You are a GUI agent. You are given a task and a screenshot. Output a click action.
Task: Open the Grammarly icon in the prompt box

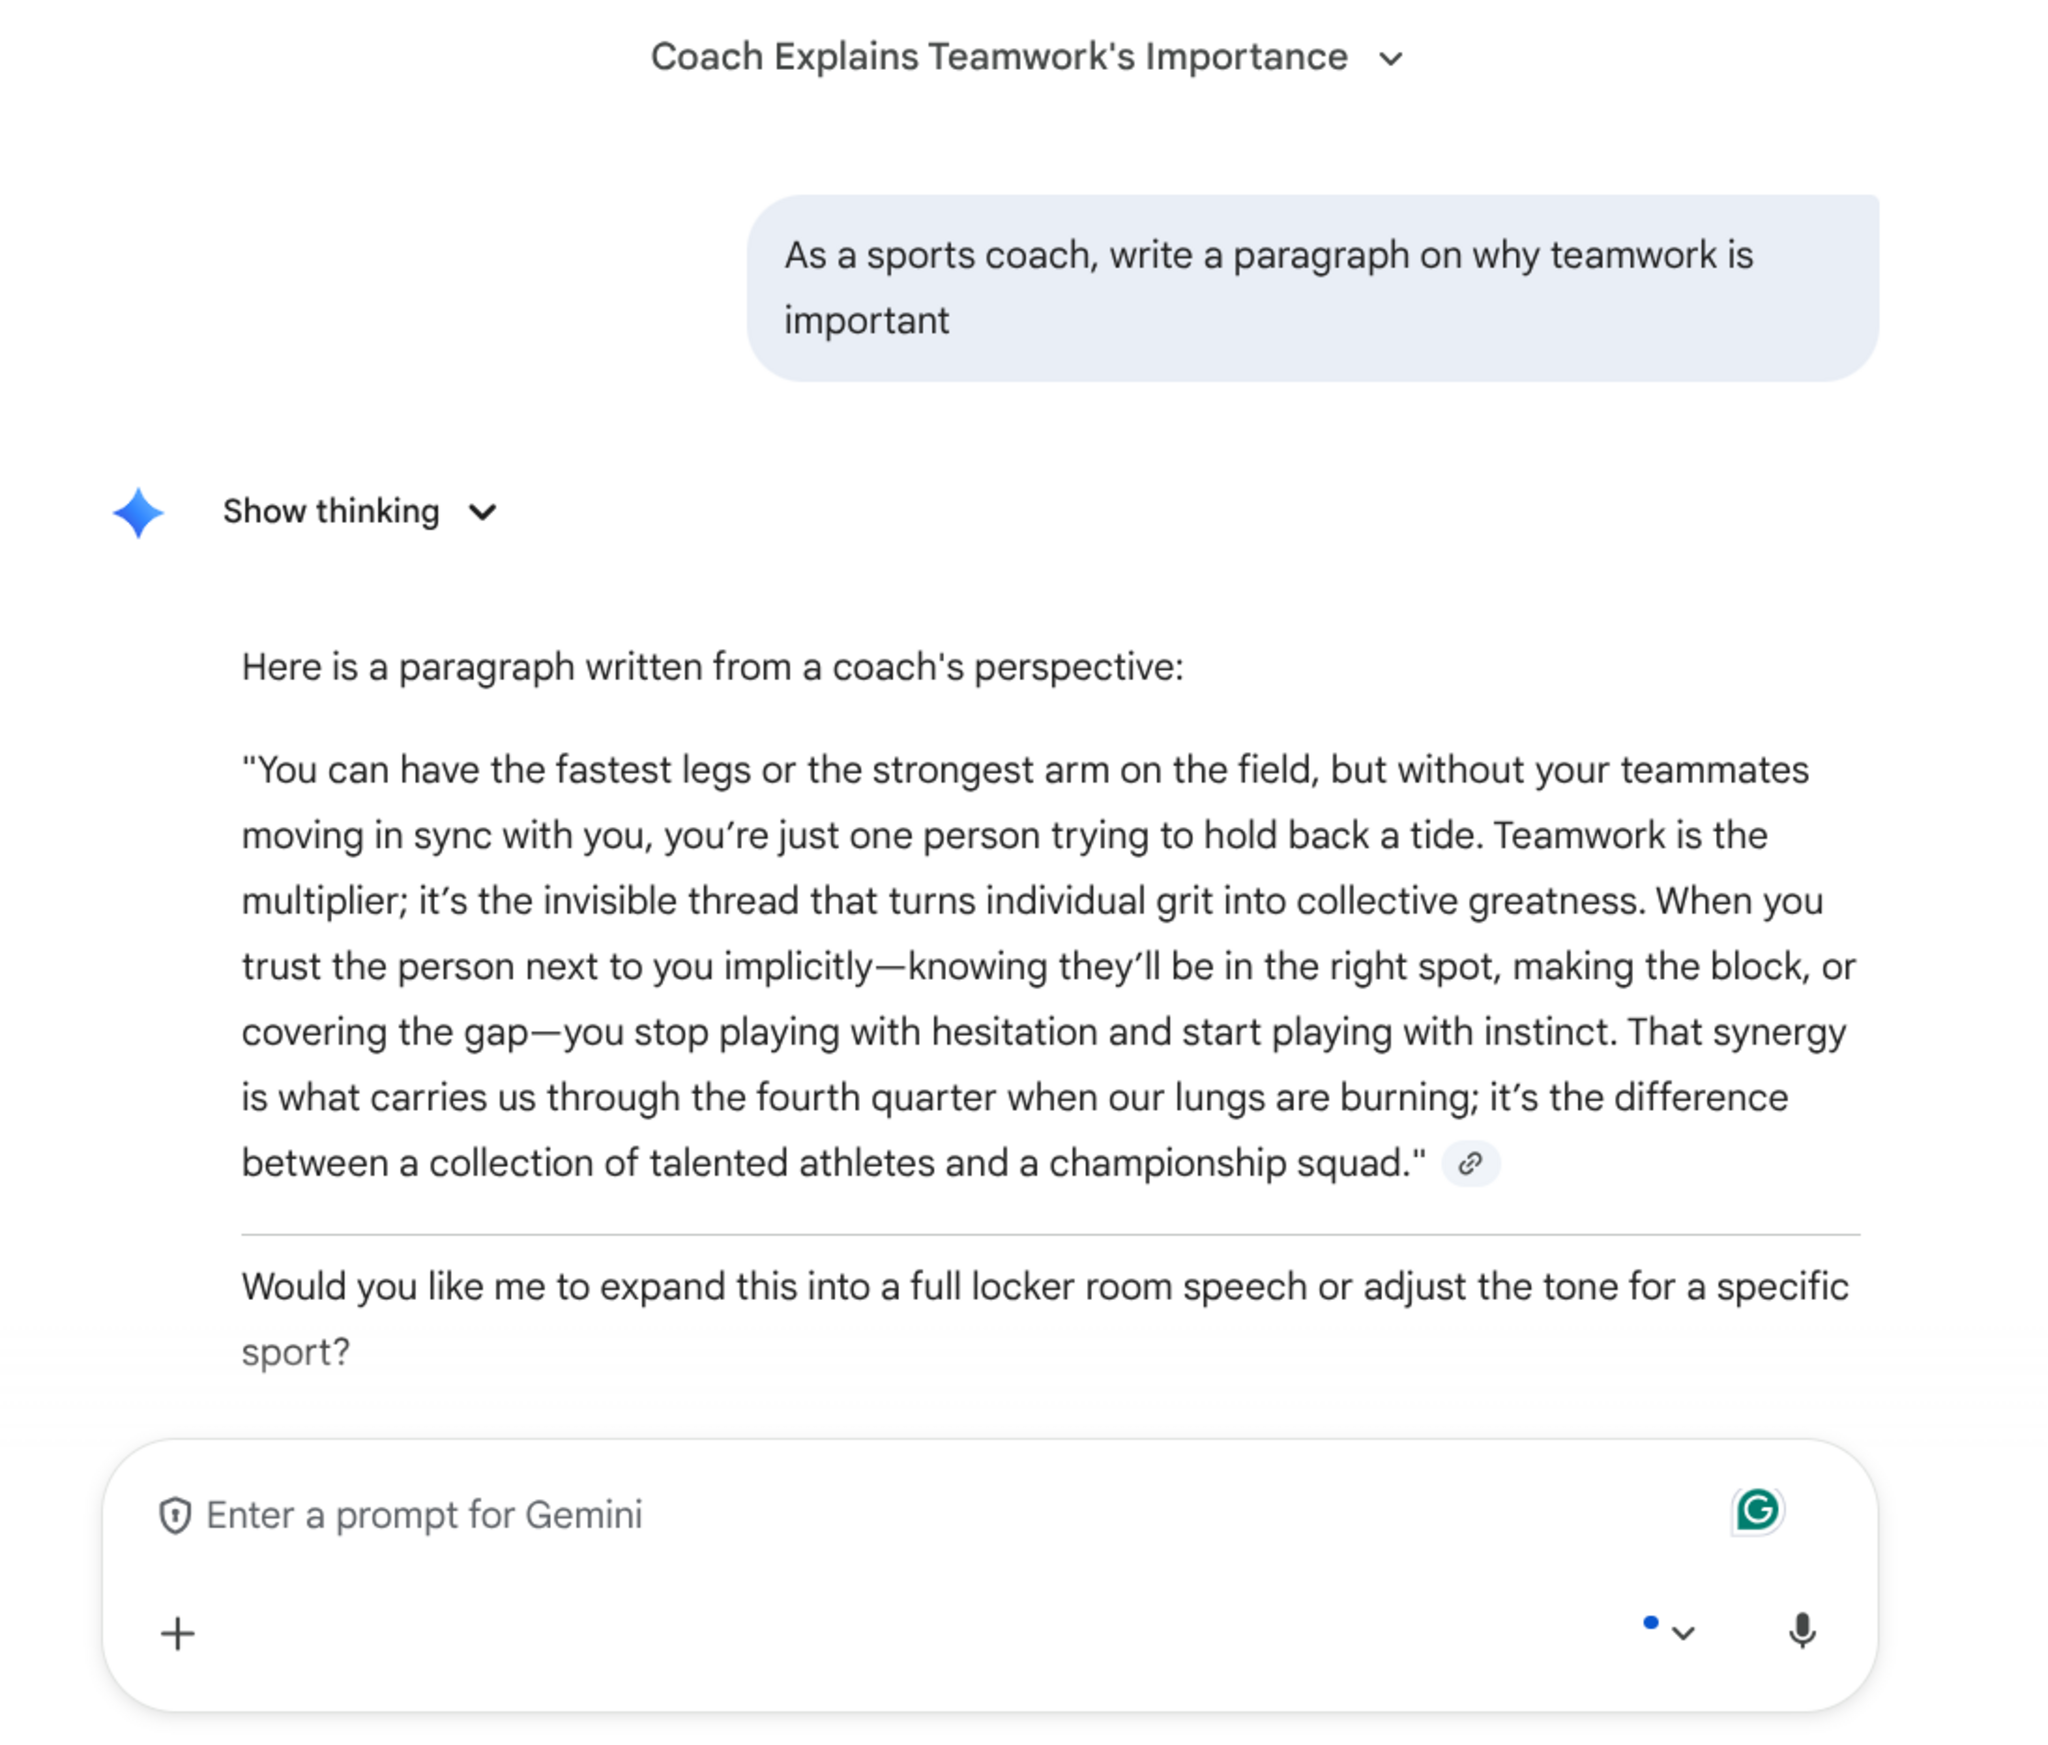tap(1757, 1510)
